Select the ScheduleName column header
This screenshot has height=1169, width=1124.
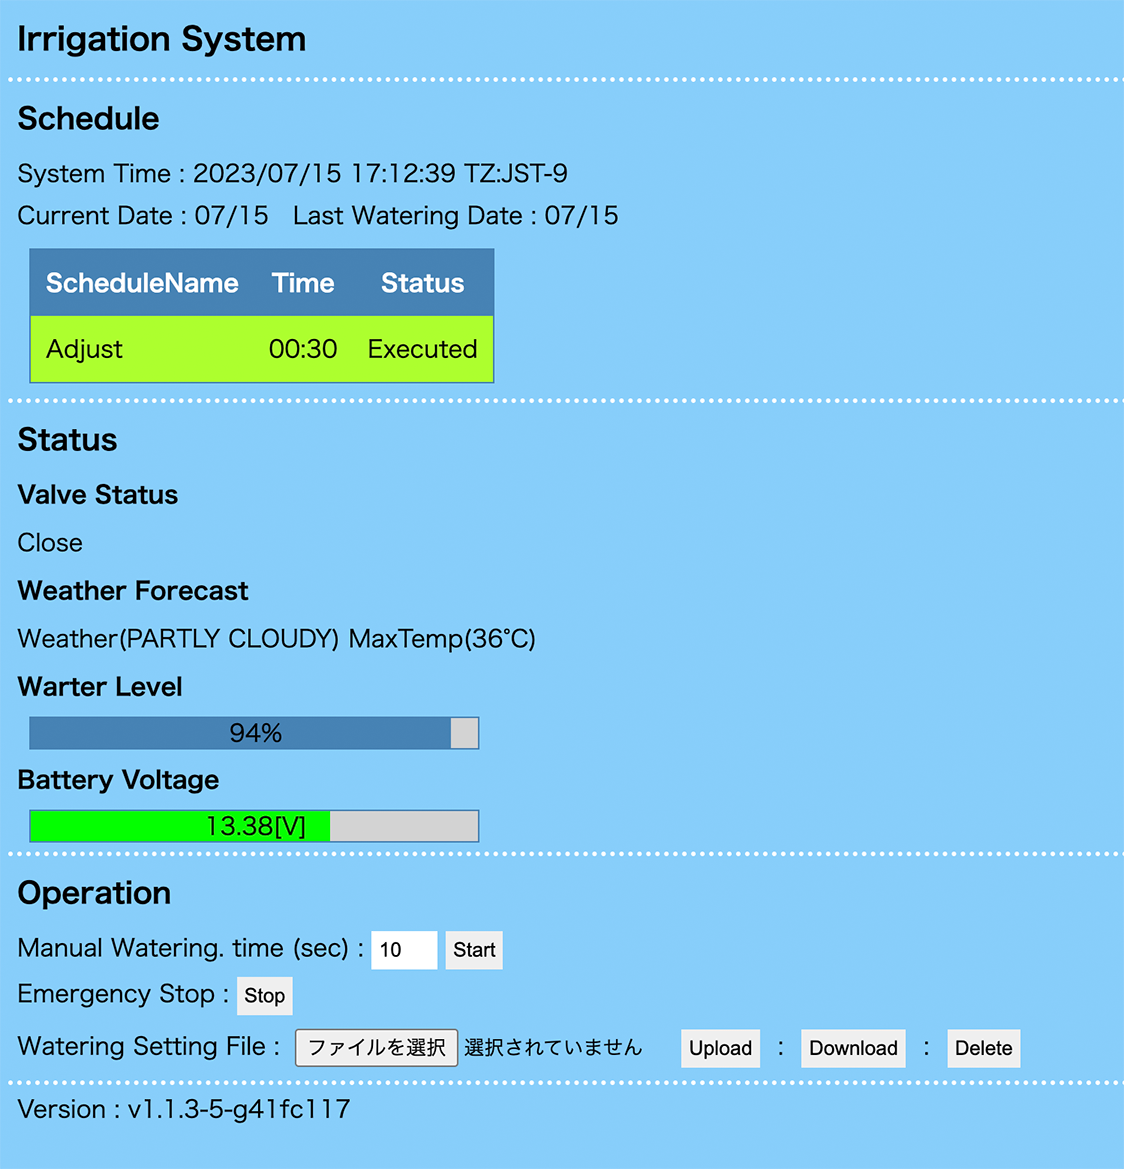click(x=142, y=283)
